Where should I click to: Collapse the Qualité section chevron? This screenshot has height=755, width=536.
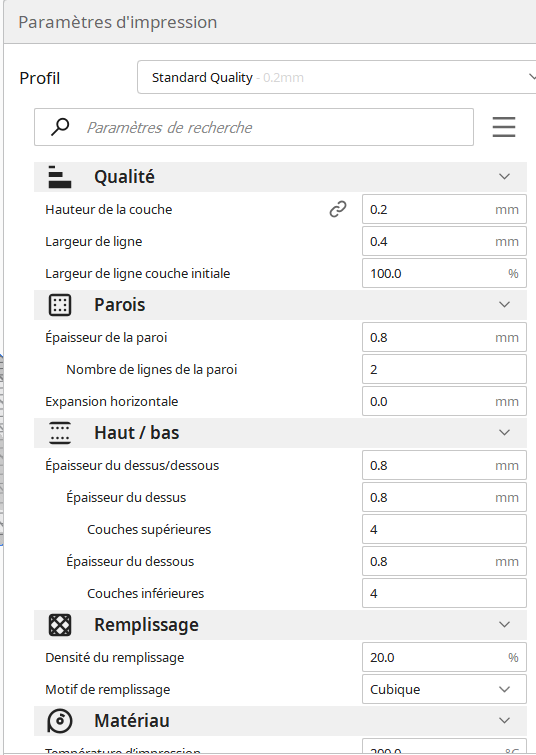[x=504, y=177]
